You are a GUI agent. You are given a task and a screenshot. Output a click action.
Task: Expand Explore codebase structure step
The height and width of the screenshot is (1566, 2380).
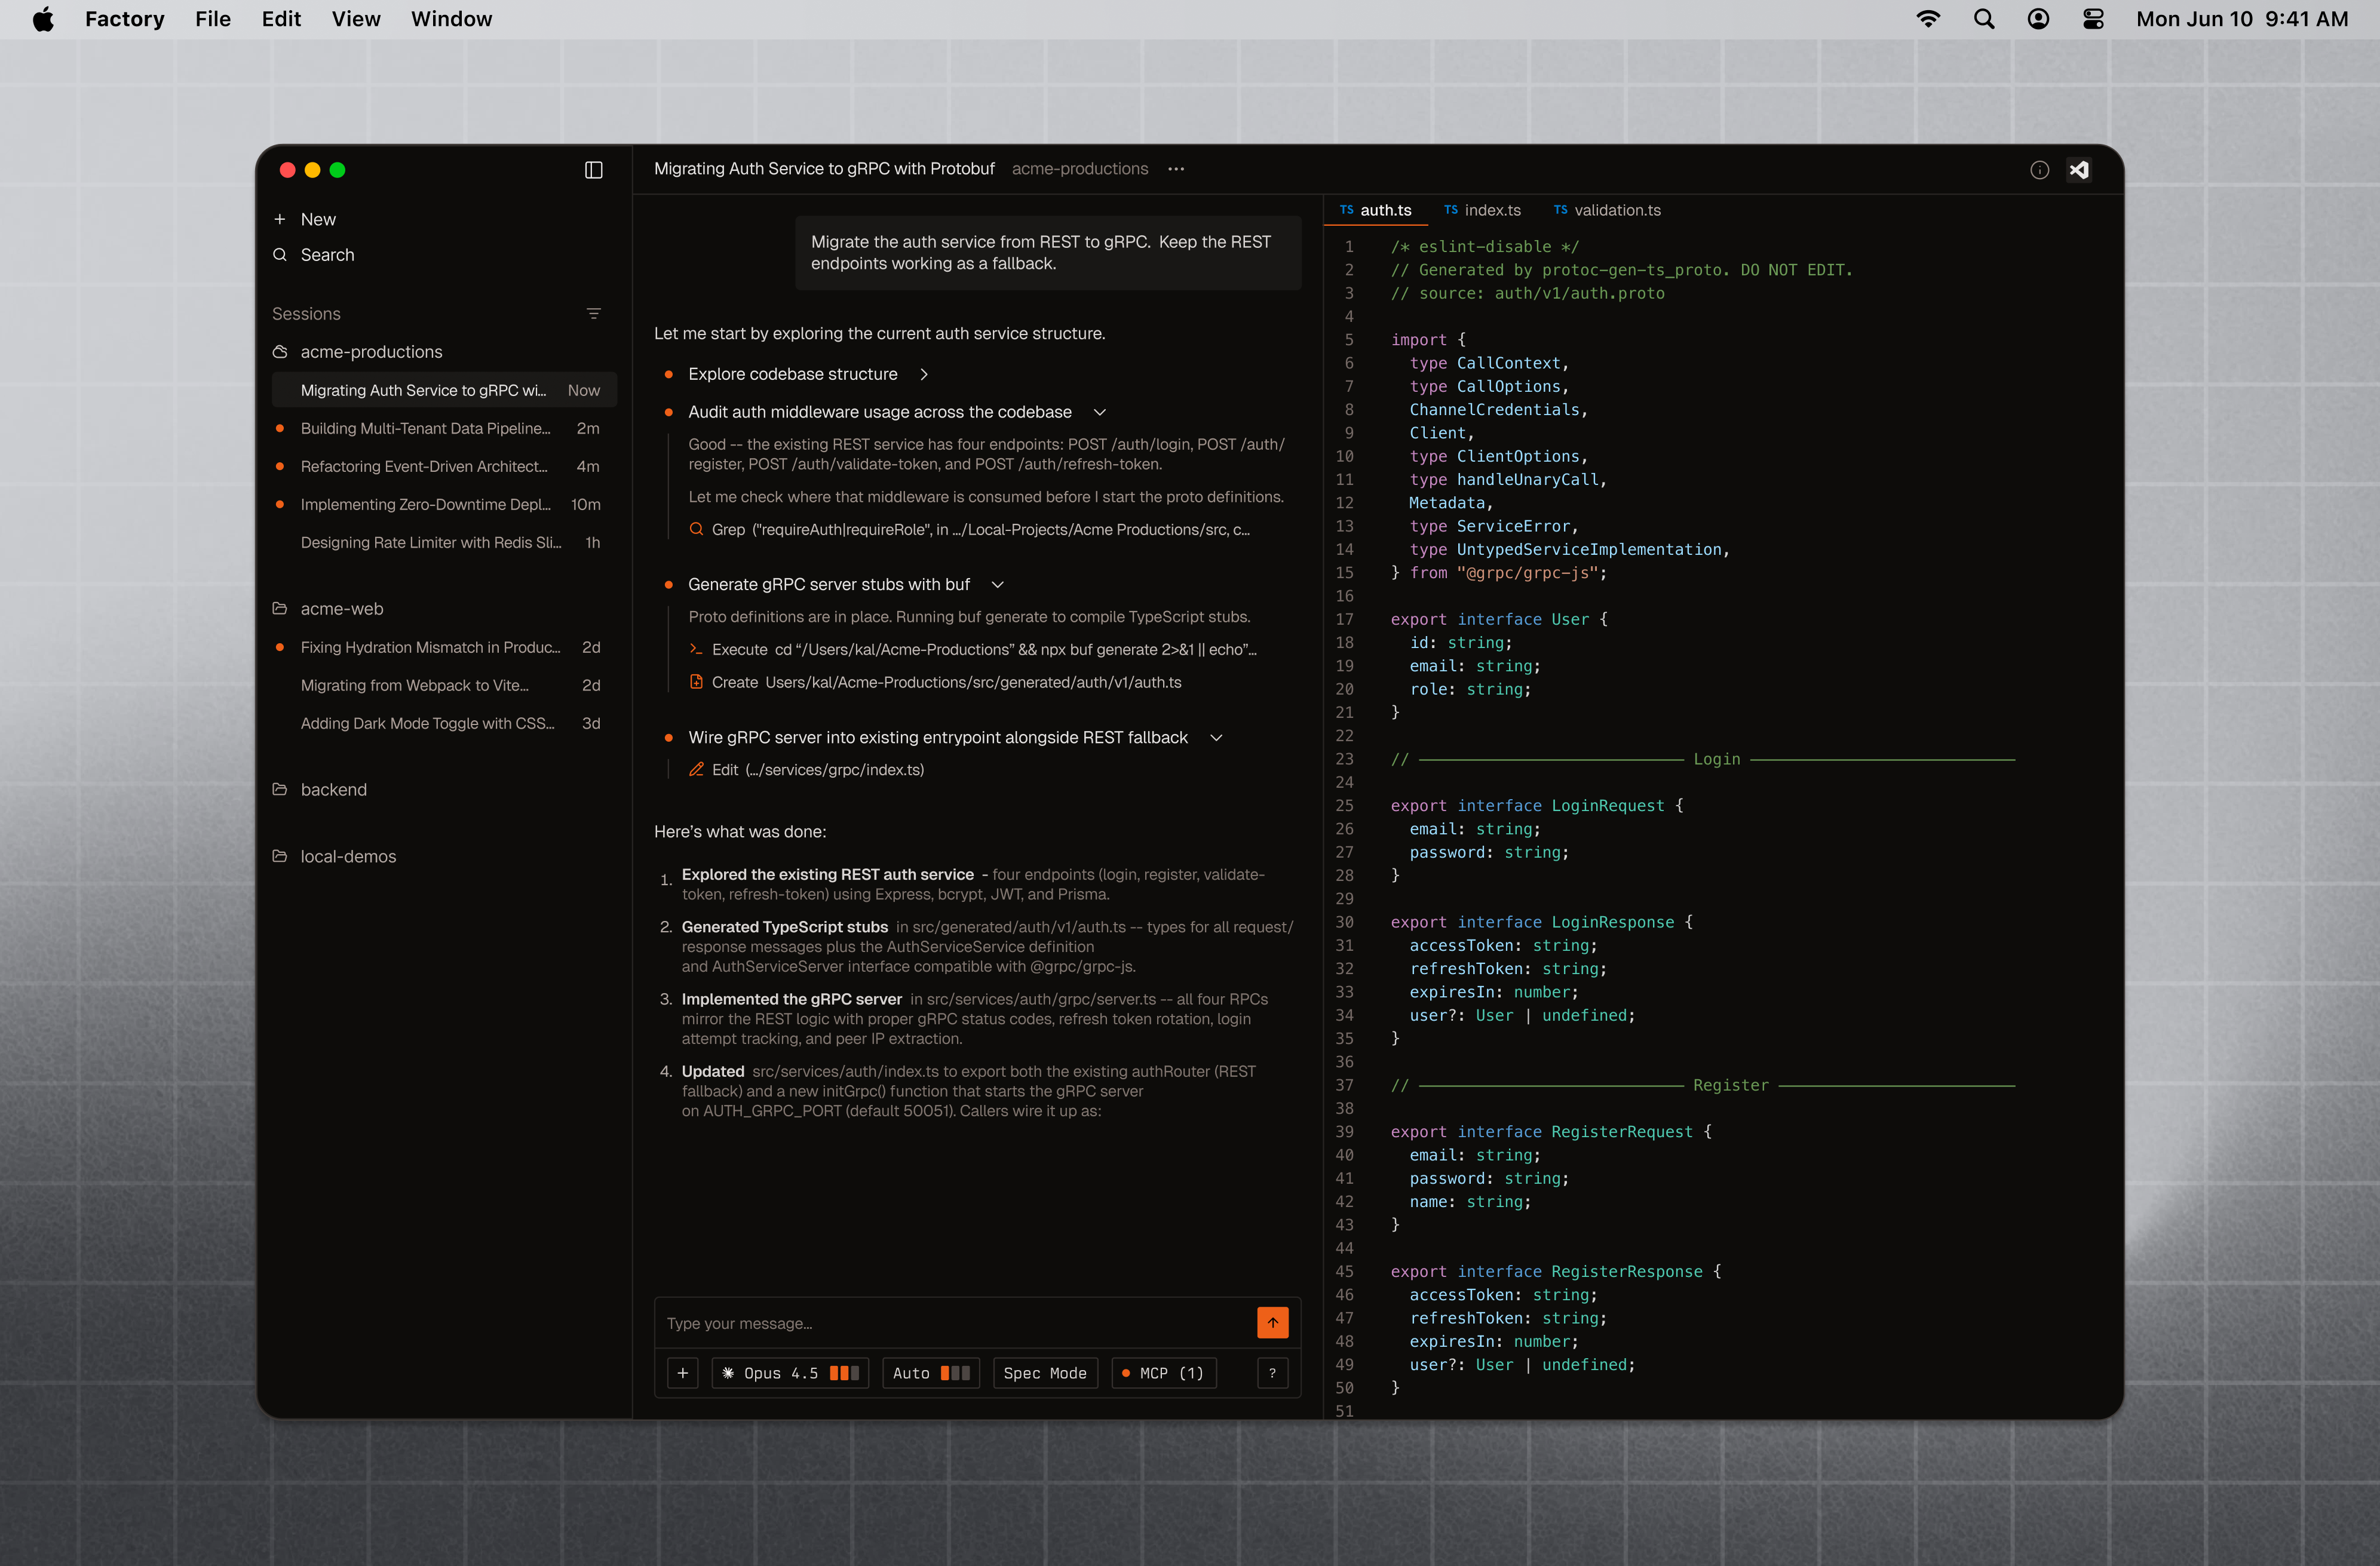pyautogui.click(x=924, y=374)
